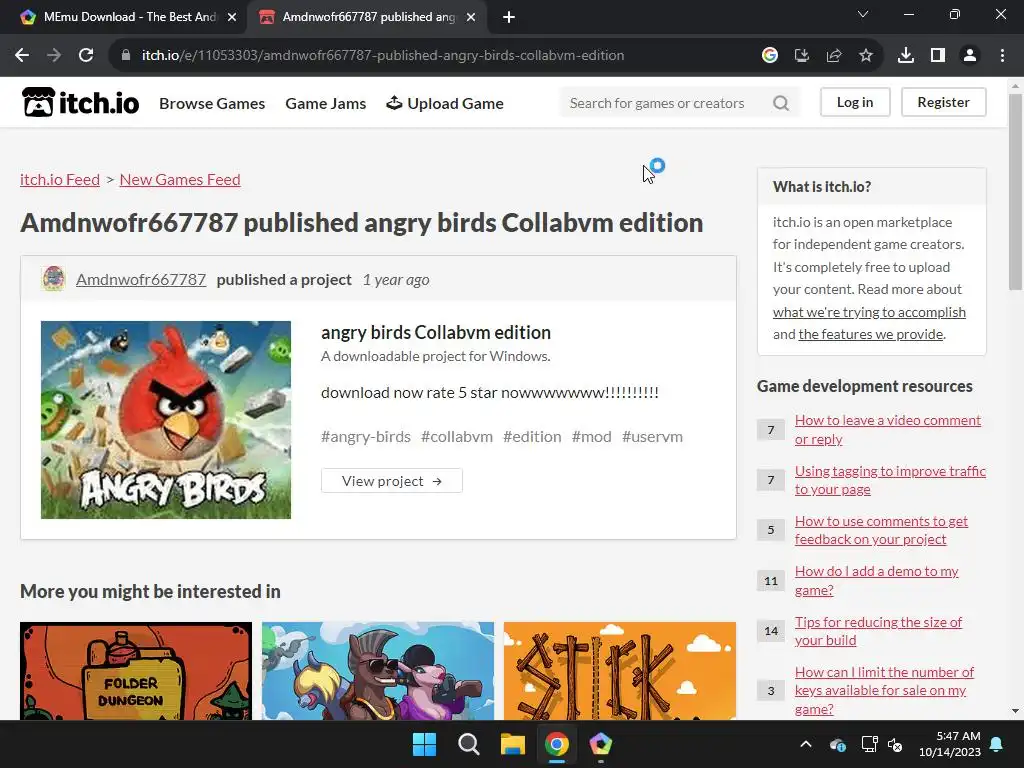Image resolution: width=1024 pixels, height=768 pixels.
Task: Open Chrome downloads icon
Action: (x=905, y=56)
